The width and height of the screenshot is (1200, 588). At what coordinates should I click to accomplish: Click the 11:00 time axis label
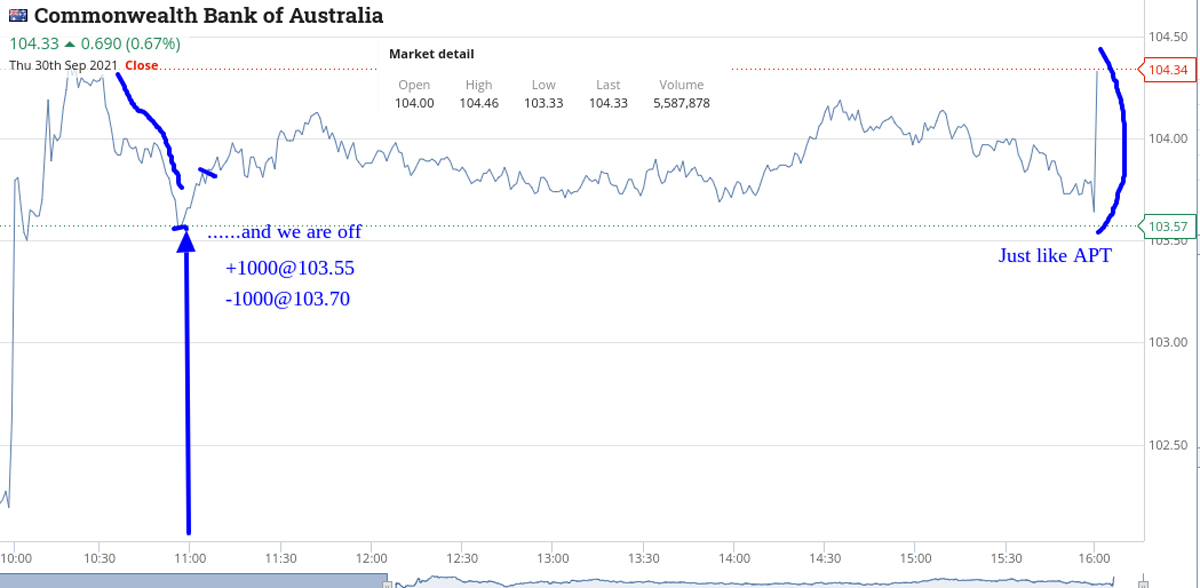click(x=190, y=557)
